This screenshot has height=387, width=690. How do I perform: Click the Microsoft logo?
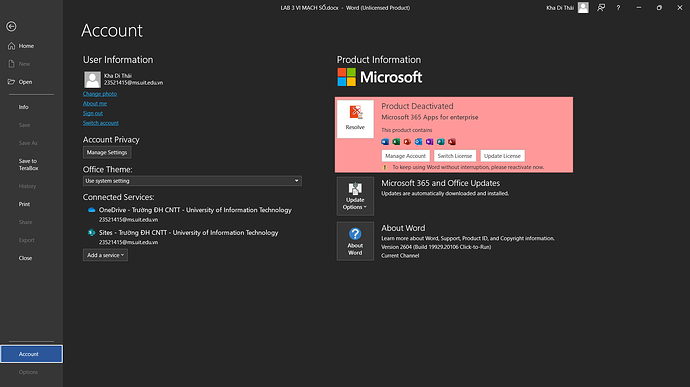[x=380, y=77]
